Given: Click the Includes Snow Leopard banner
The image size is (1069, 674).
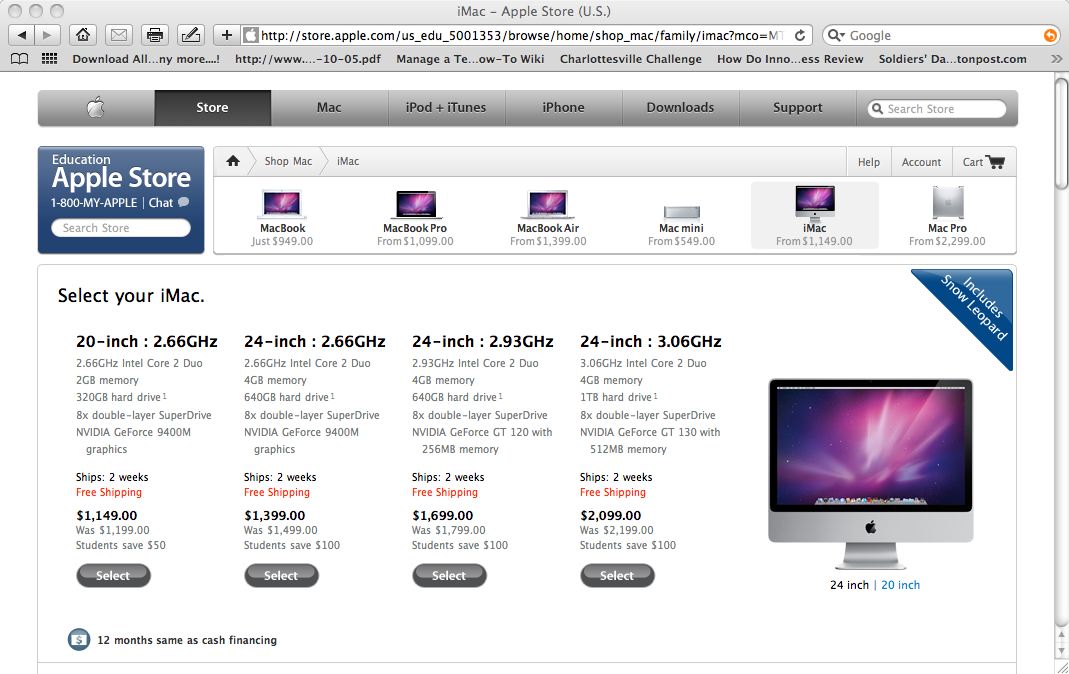Looking at the screenshot, I should pos(972,307).
